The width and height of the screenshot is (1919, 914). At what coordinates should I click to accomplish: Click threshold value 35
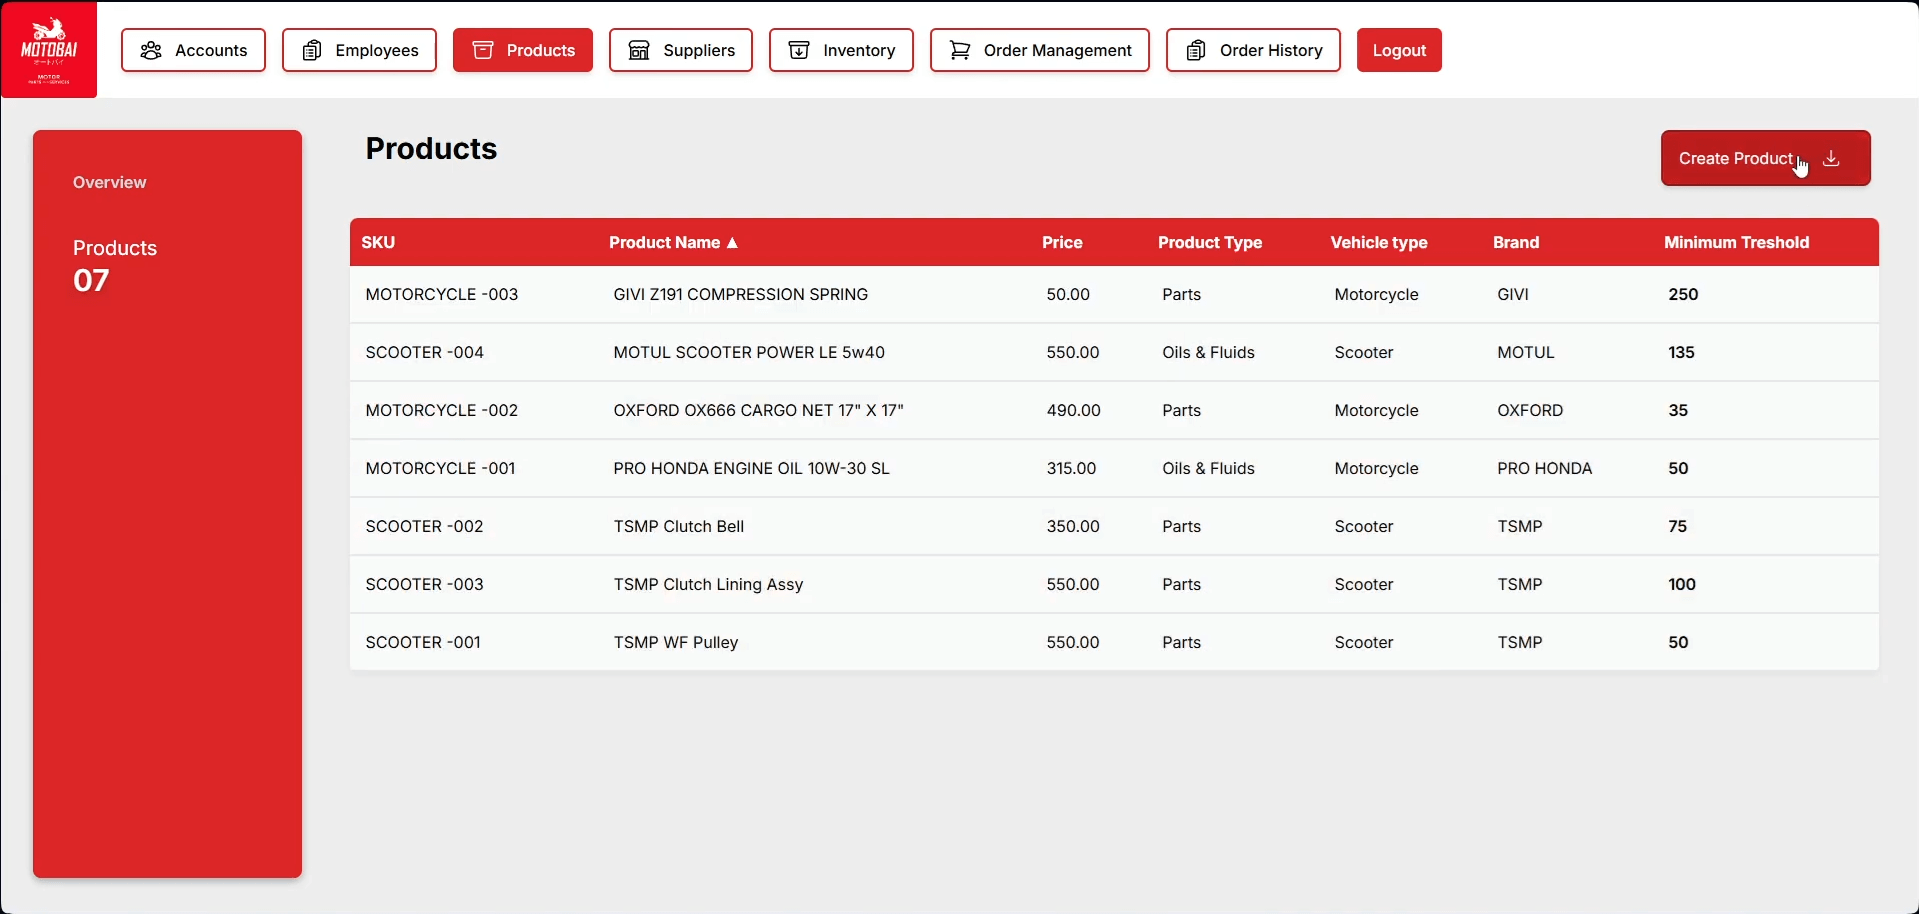pos(1678,410)
